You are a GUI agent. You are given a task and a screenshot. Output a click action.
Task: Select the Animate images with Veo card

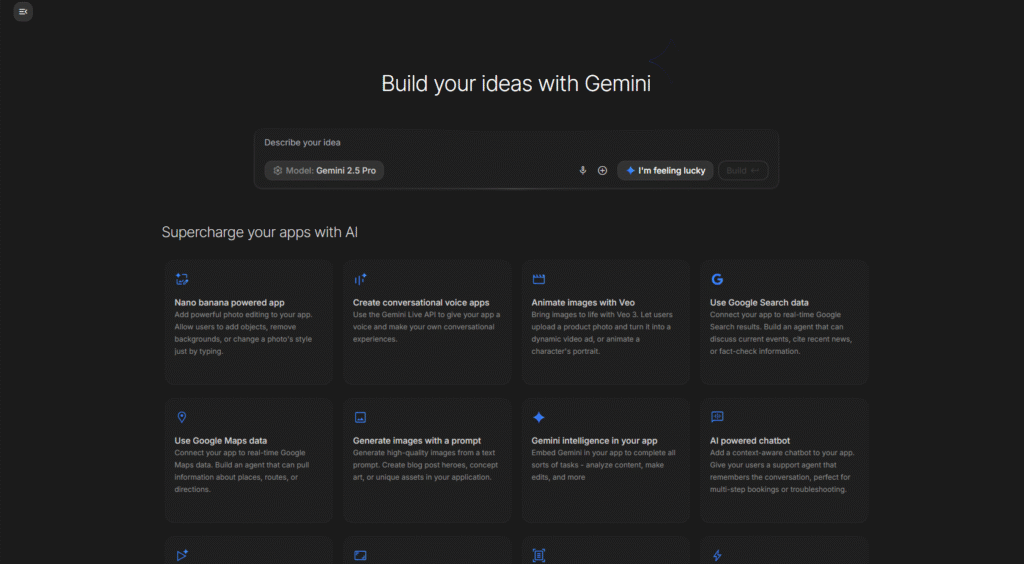(605, 323)
